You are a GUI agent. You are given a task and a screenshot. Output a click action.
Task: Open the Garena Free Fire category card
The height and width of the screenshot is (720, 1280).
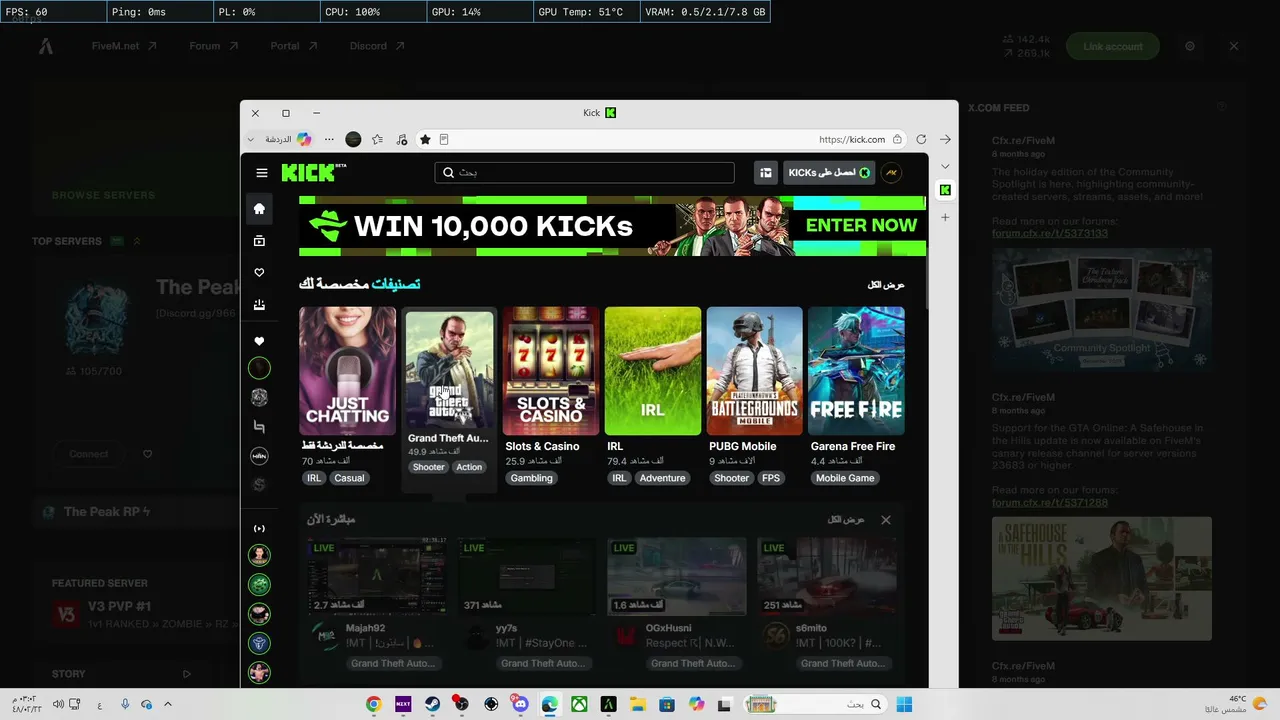tap(856, 371)
